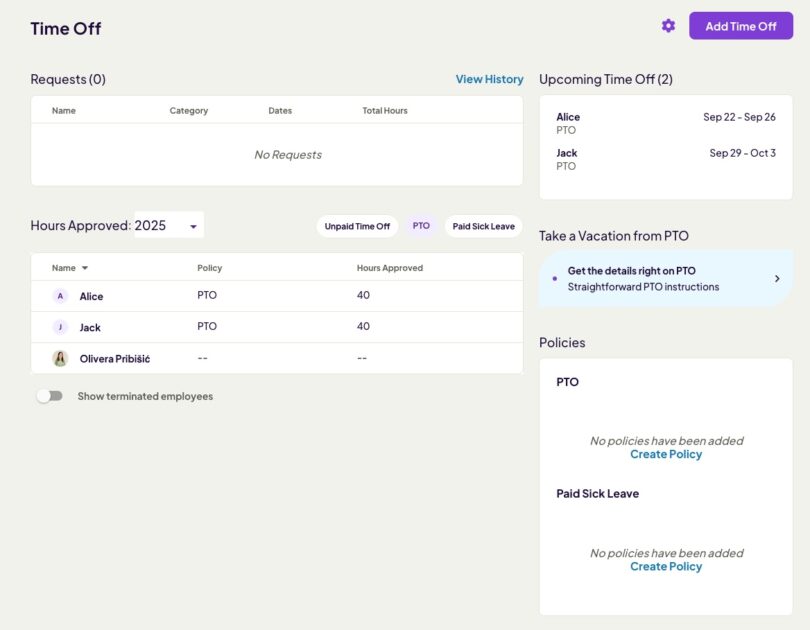Create Policy under Paid Sick Leave
Image resolution: width=810 pixels, height=630 pixels.
point(666,566)
